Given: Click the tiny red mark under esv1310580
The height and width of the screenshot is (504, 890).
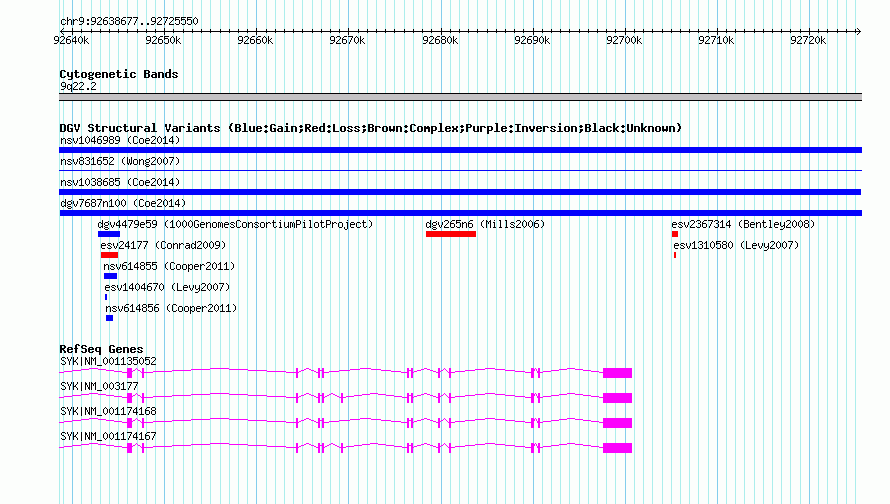Looking at the screenshot, I should tap(675, 255).
